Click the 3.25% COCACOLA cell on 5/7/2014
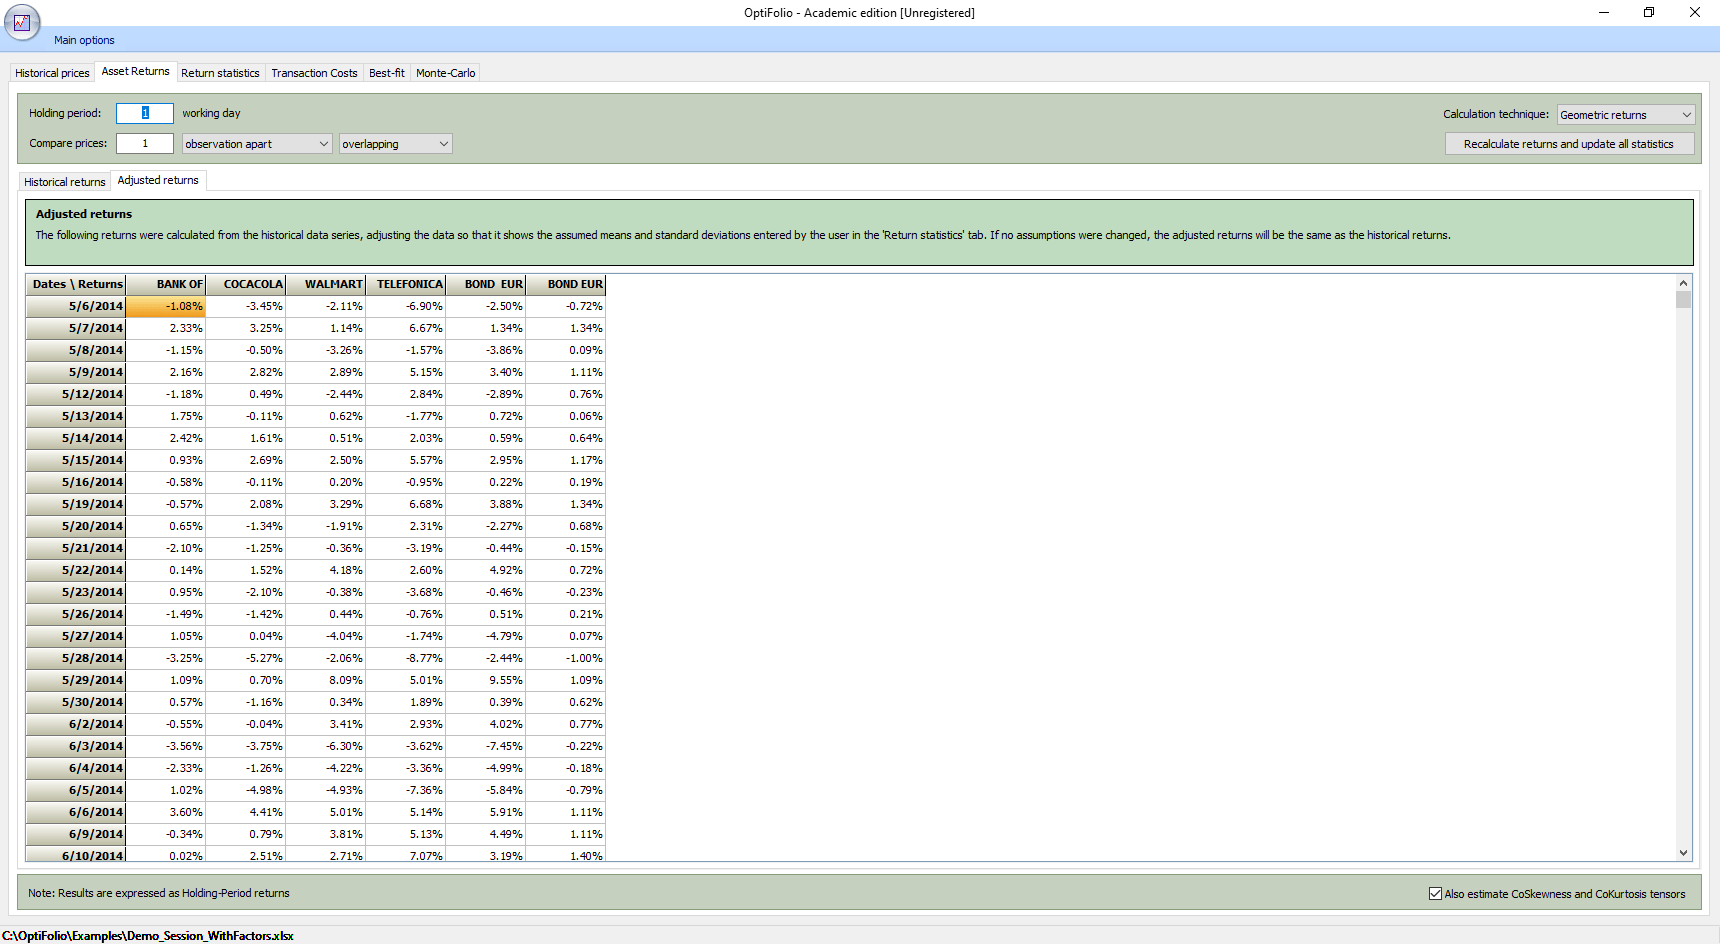 (246, 328)
